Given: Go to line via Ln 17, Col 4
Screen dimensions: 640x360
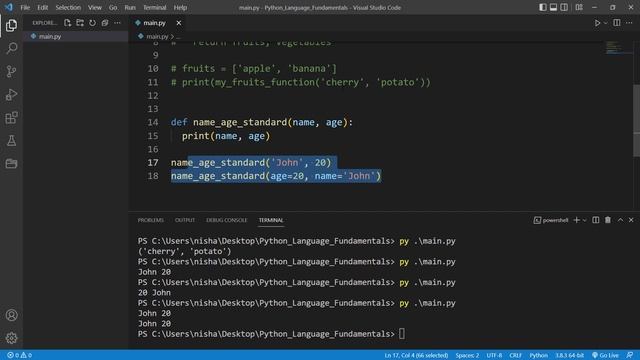Looking at the screenshot, I should (416, 355).
